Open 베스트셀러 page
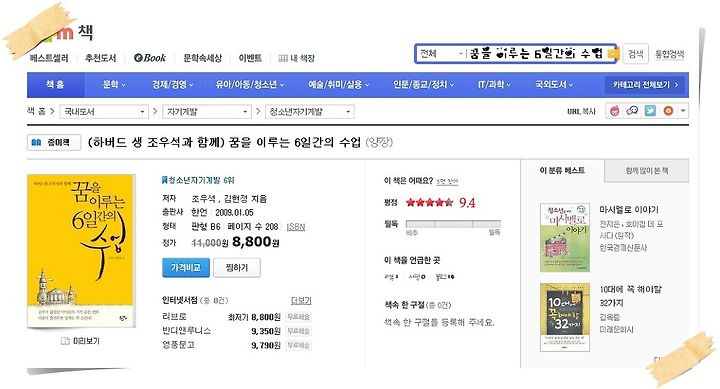 (49, 58)
